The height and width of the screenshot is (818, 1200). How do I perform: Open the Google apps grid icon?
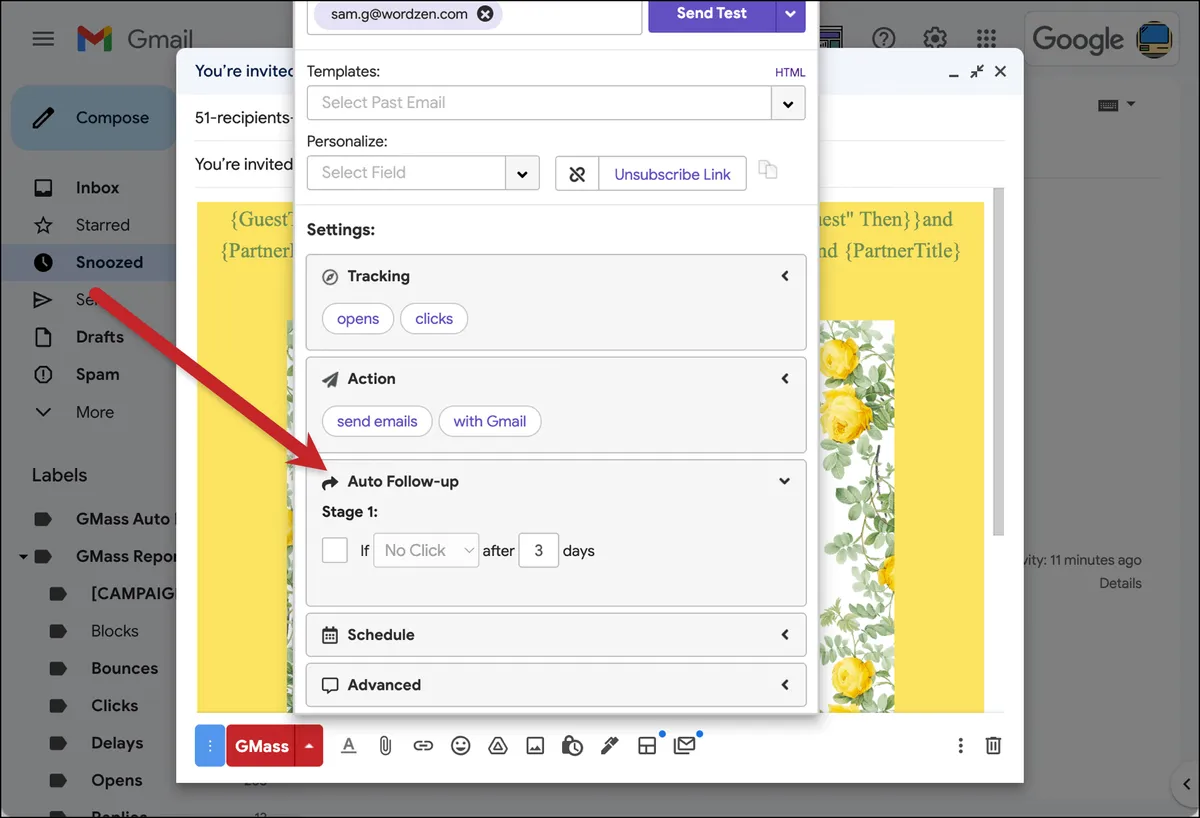pyautogui.click(x=986, y=39)
